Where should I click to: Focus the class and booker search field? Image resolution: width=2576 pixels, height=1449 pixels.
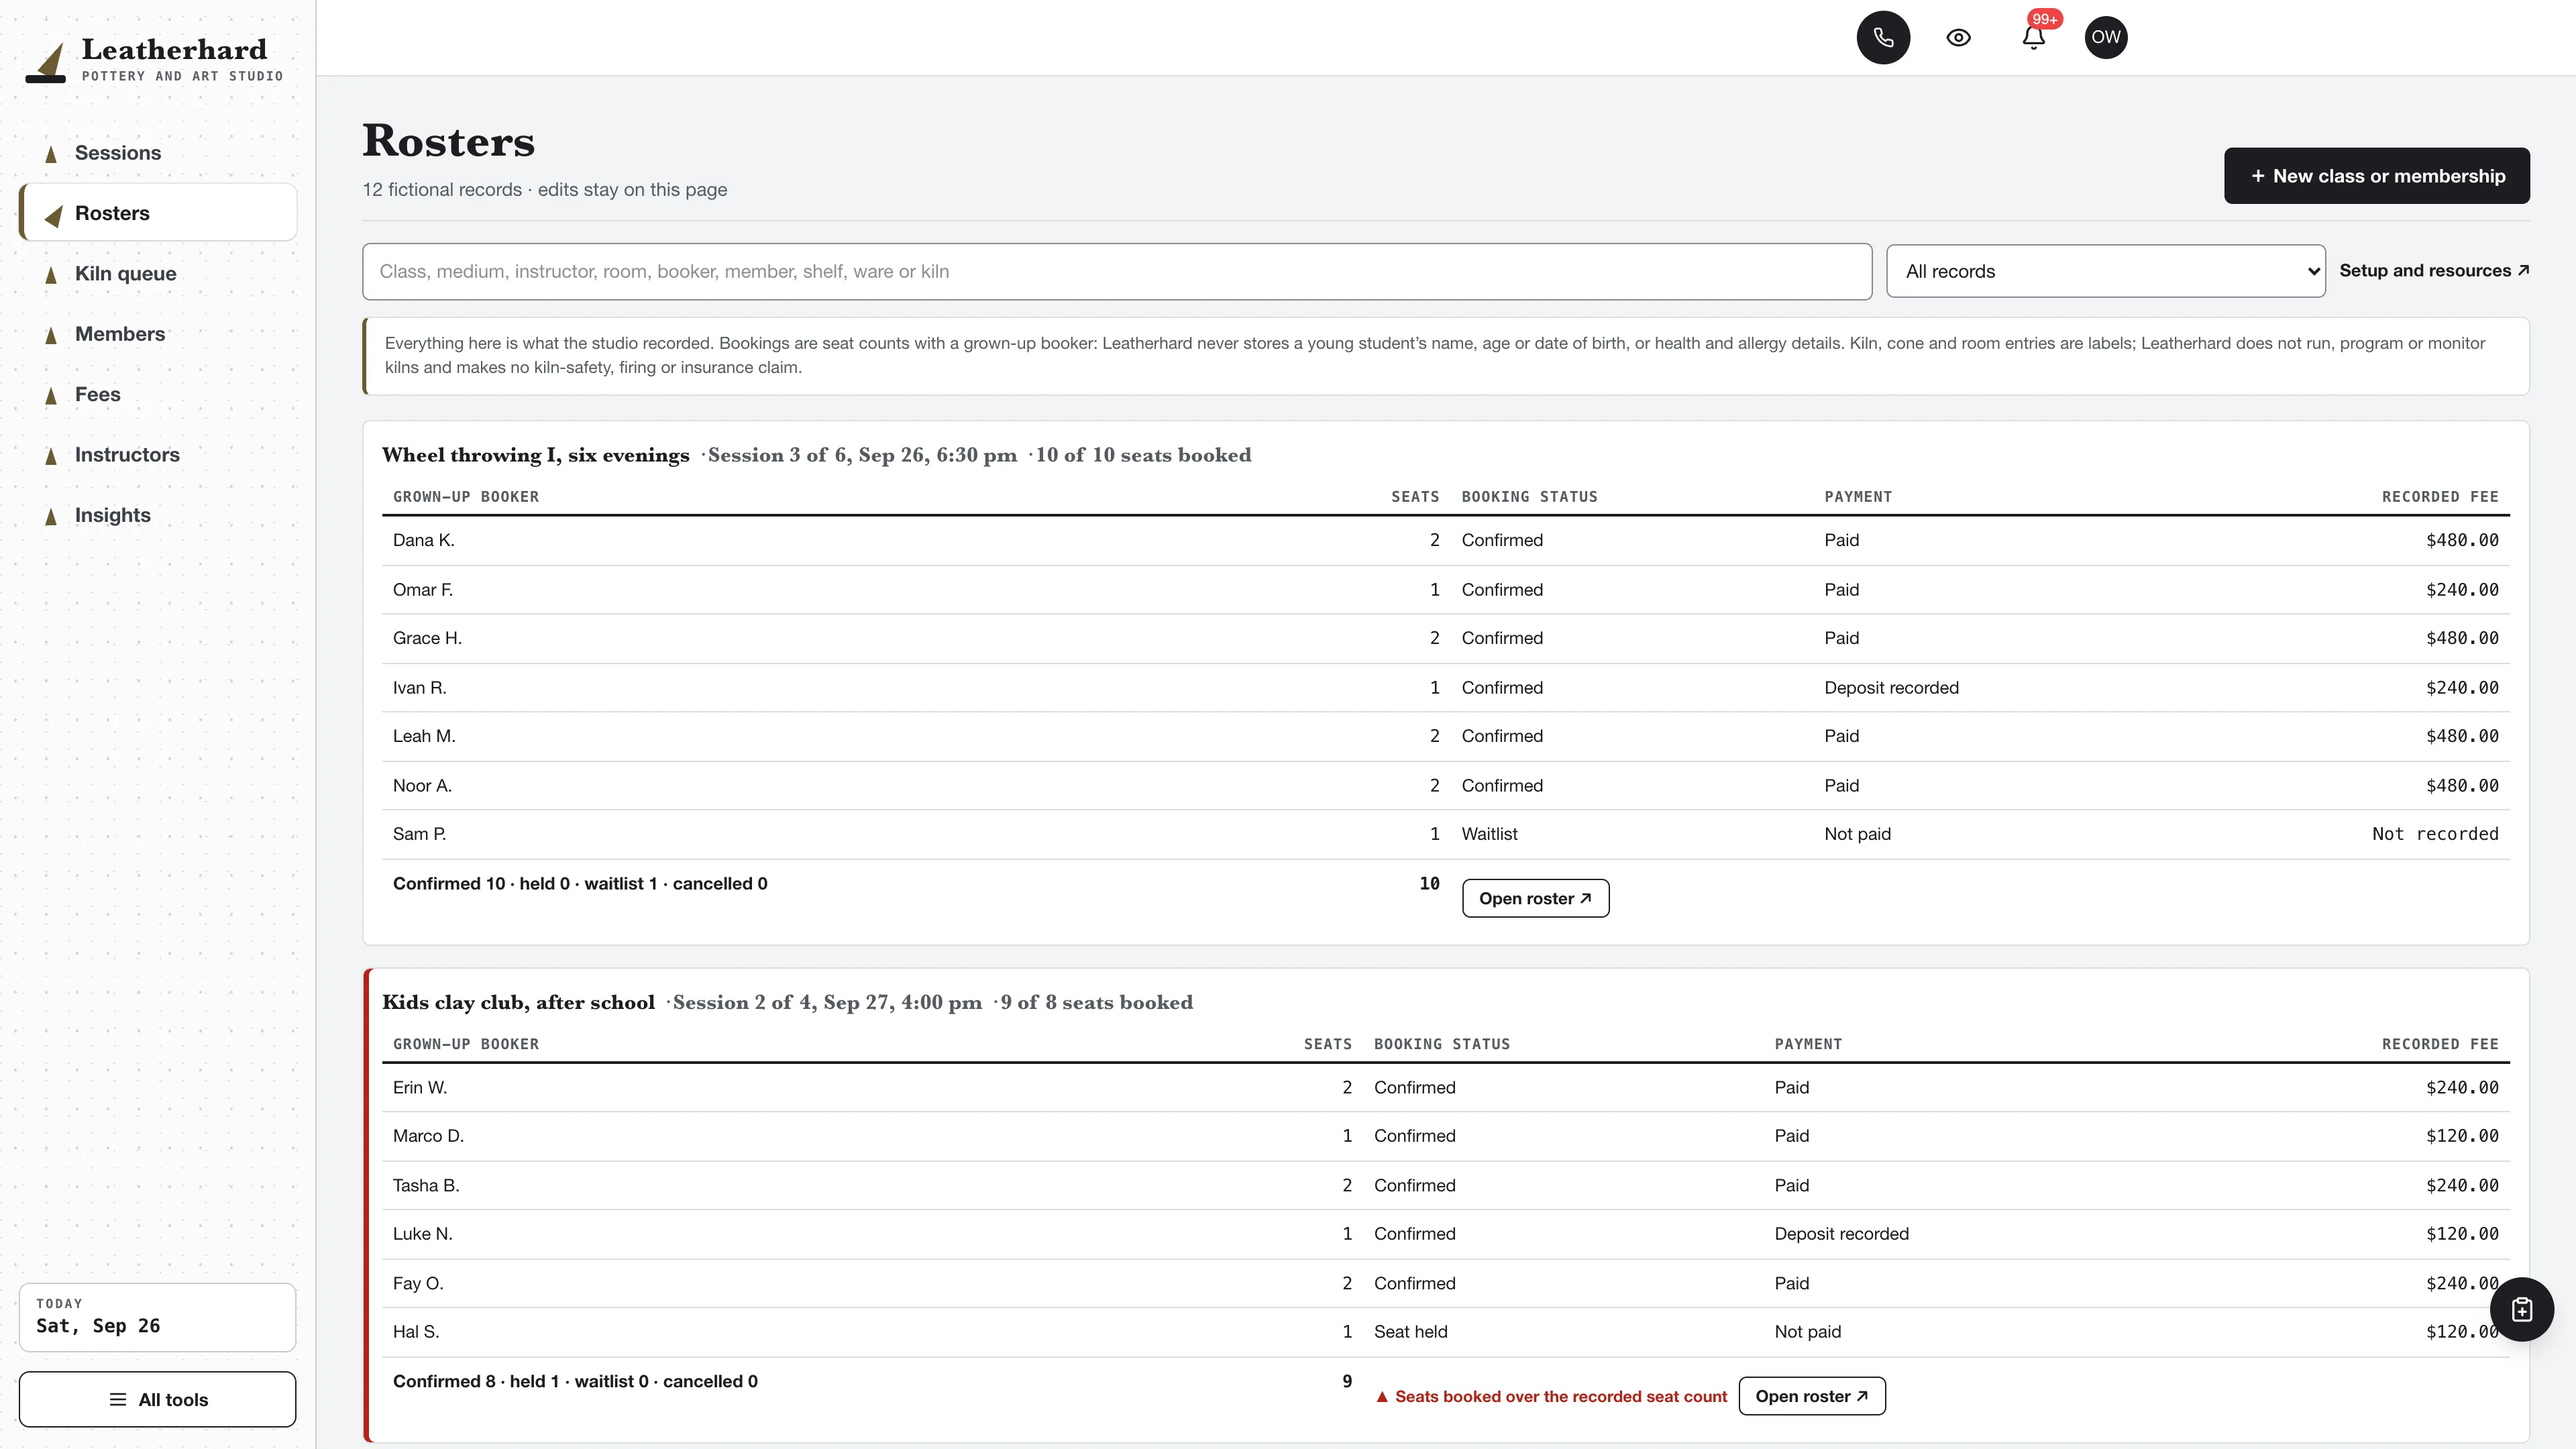tap(1116, 271)
